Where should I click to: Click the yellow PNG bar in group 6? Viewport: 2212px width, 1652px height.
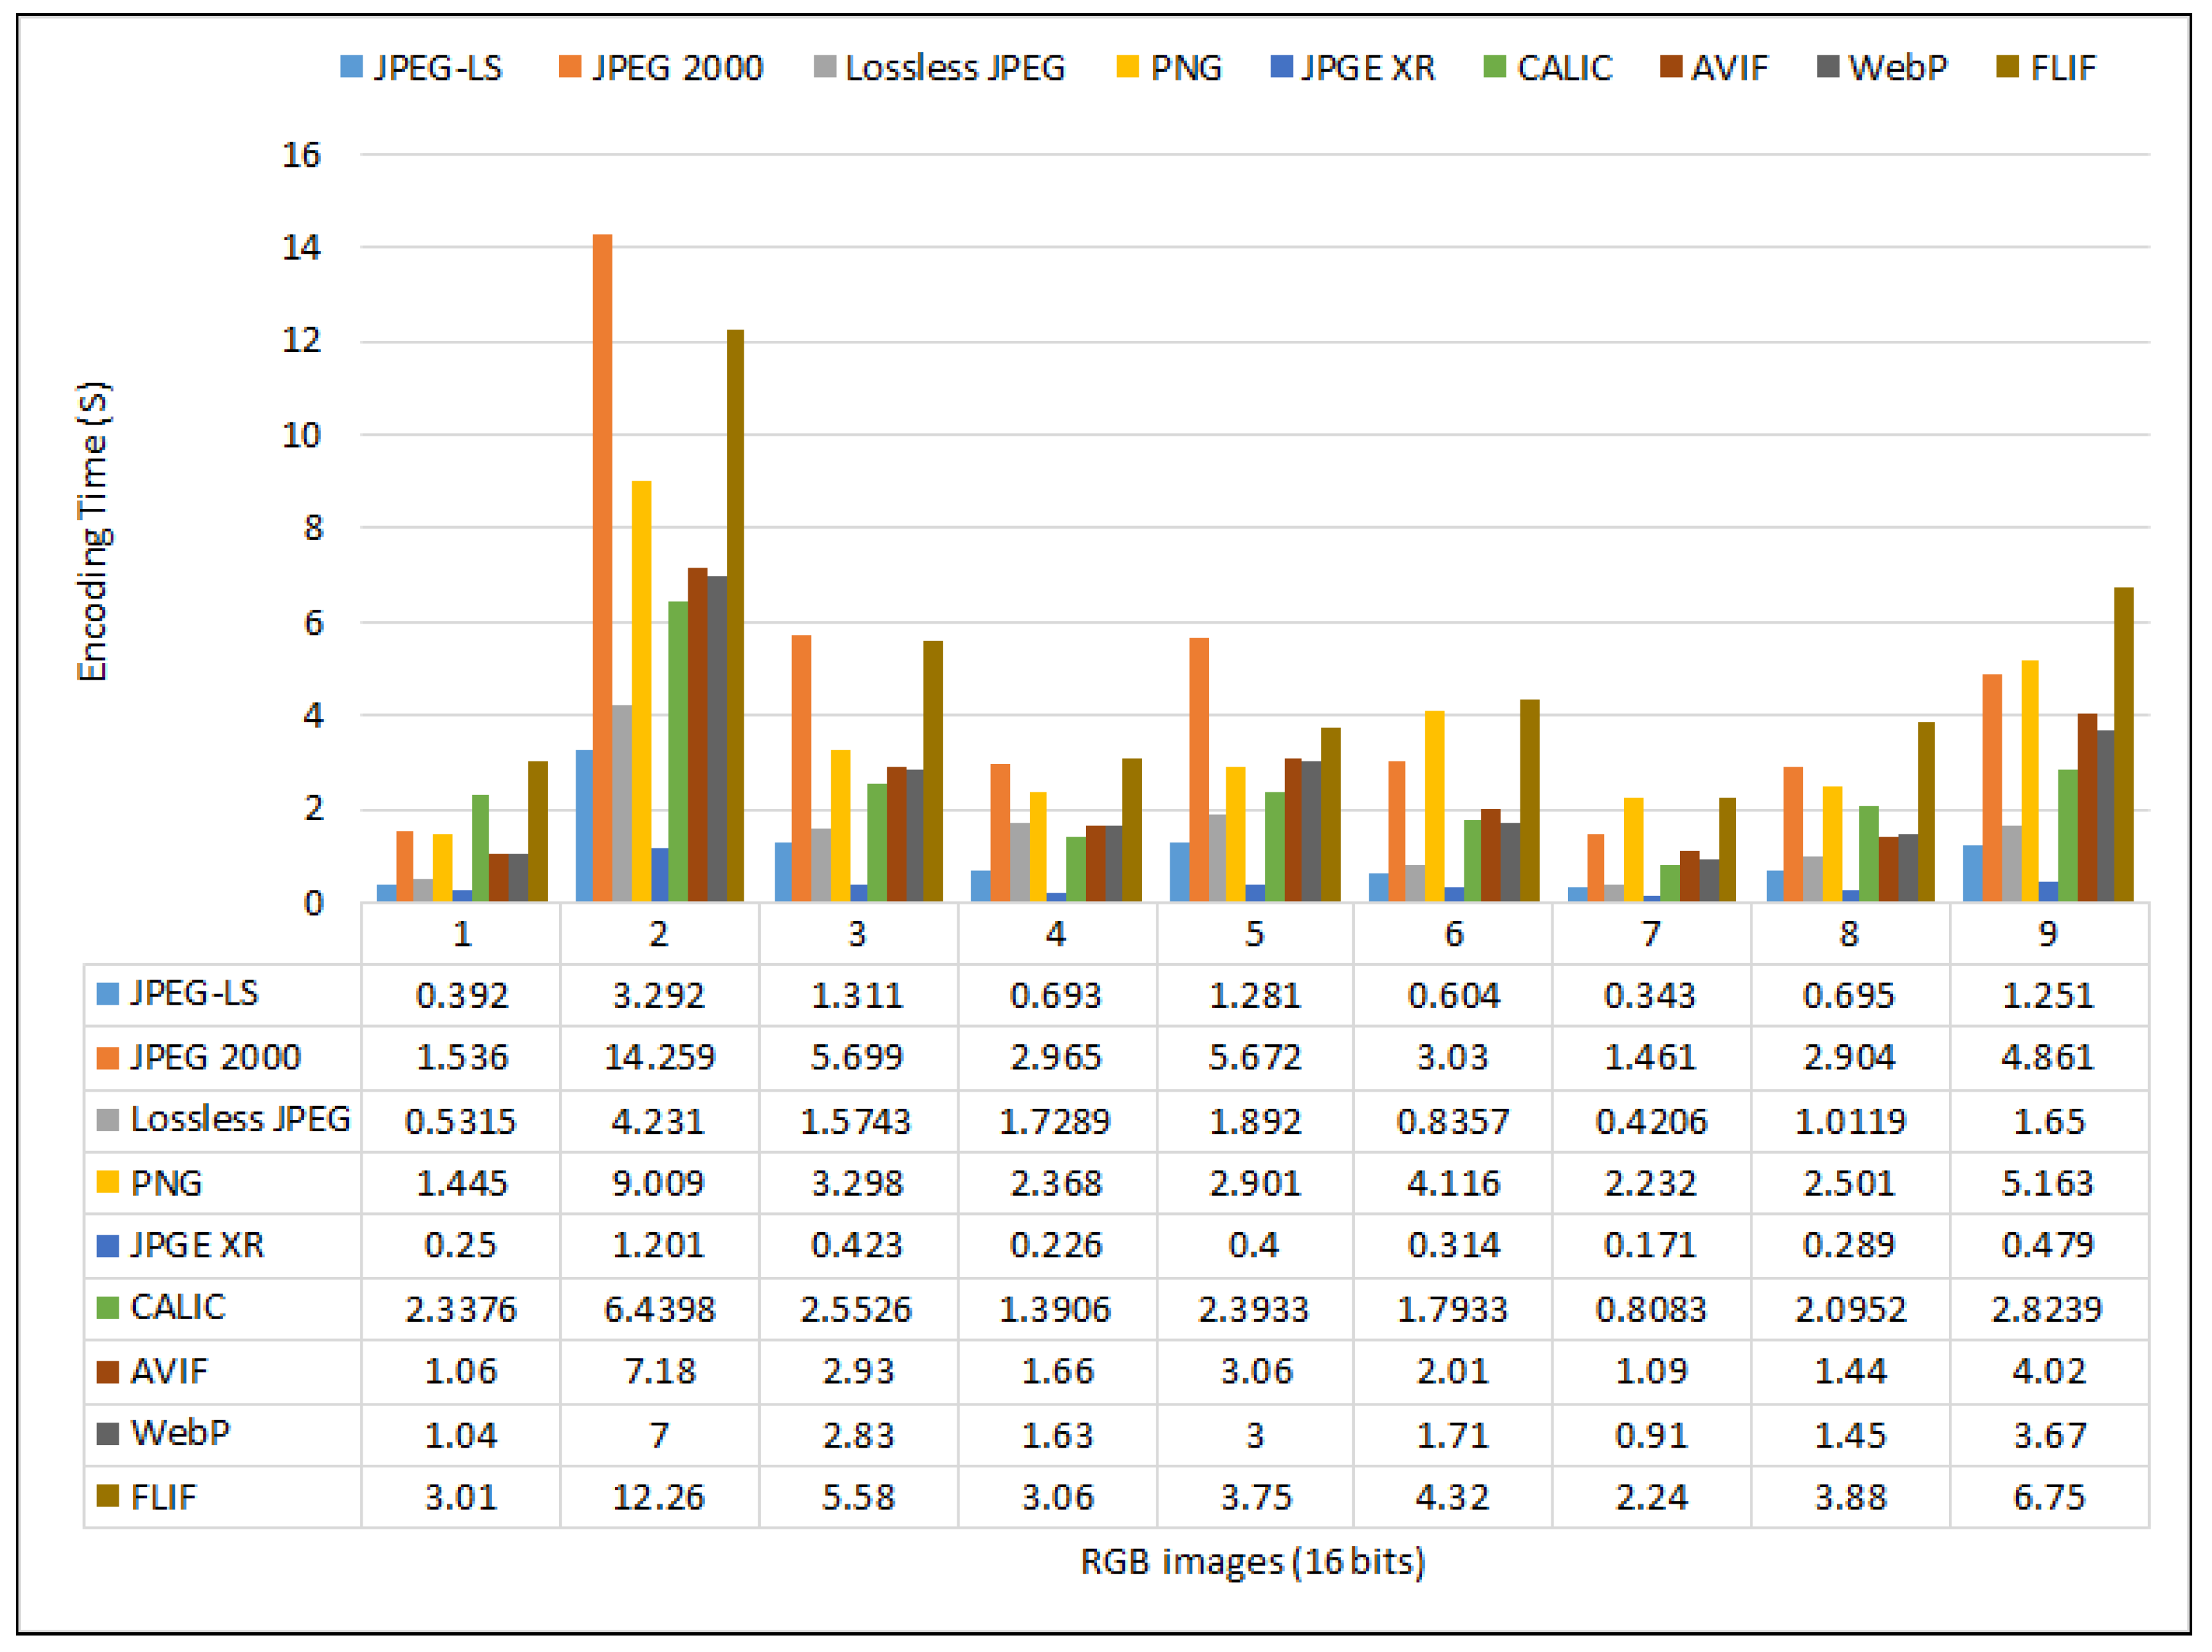point(1434,805)
